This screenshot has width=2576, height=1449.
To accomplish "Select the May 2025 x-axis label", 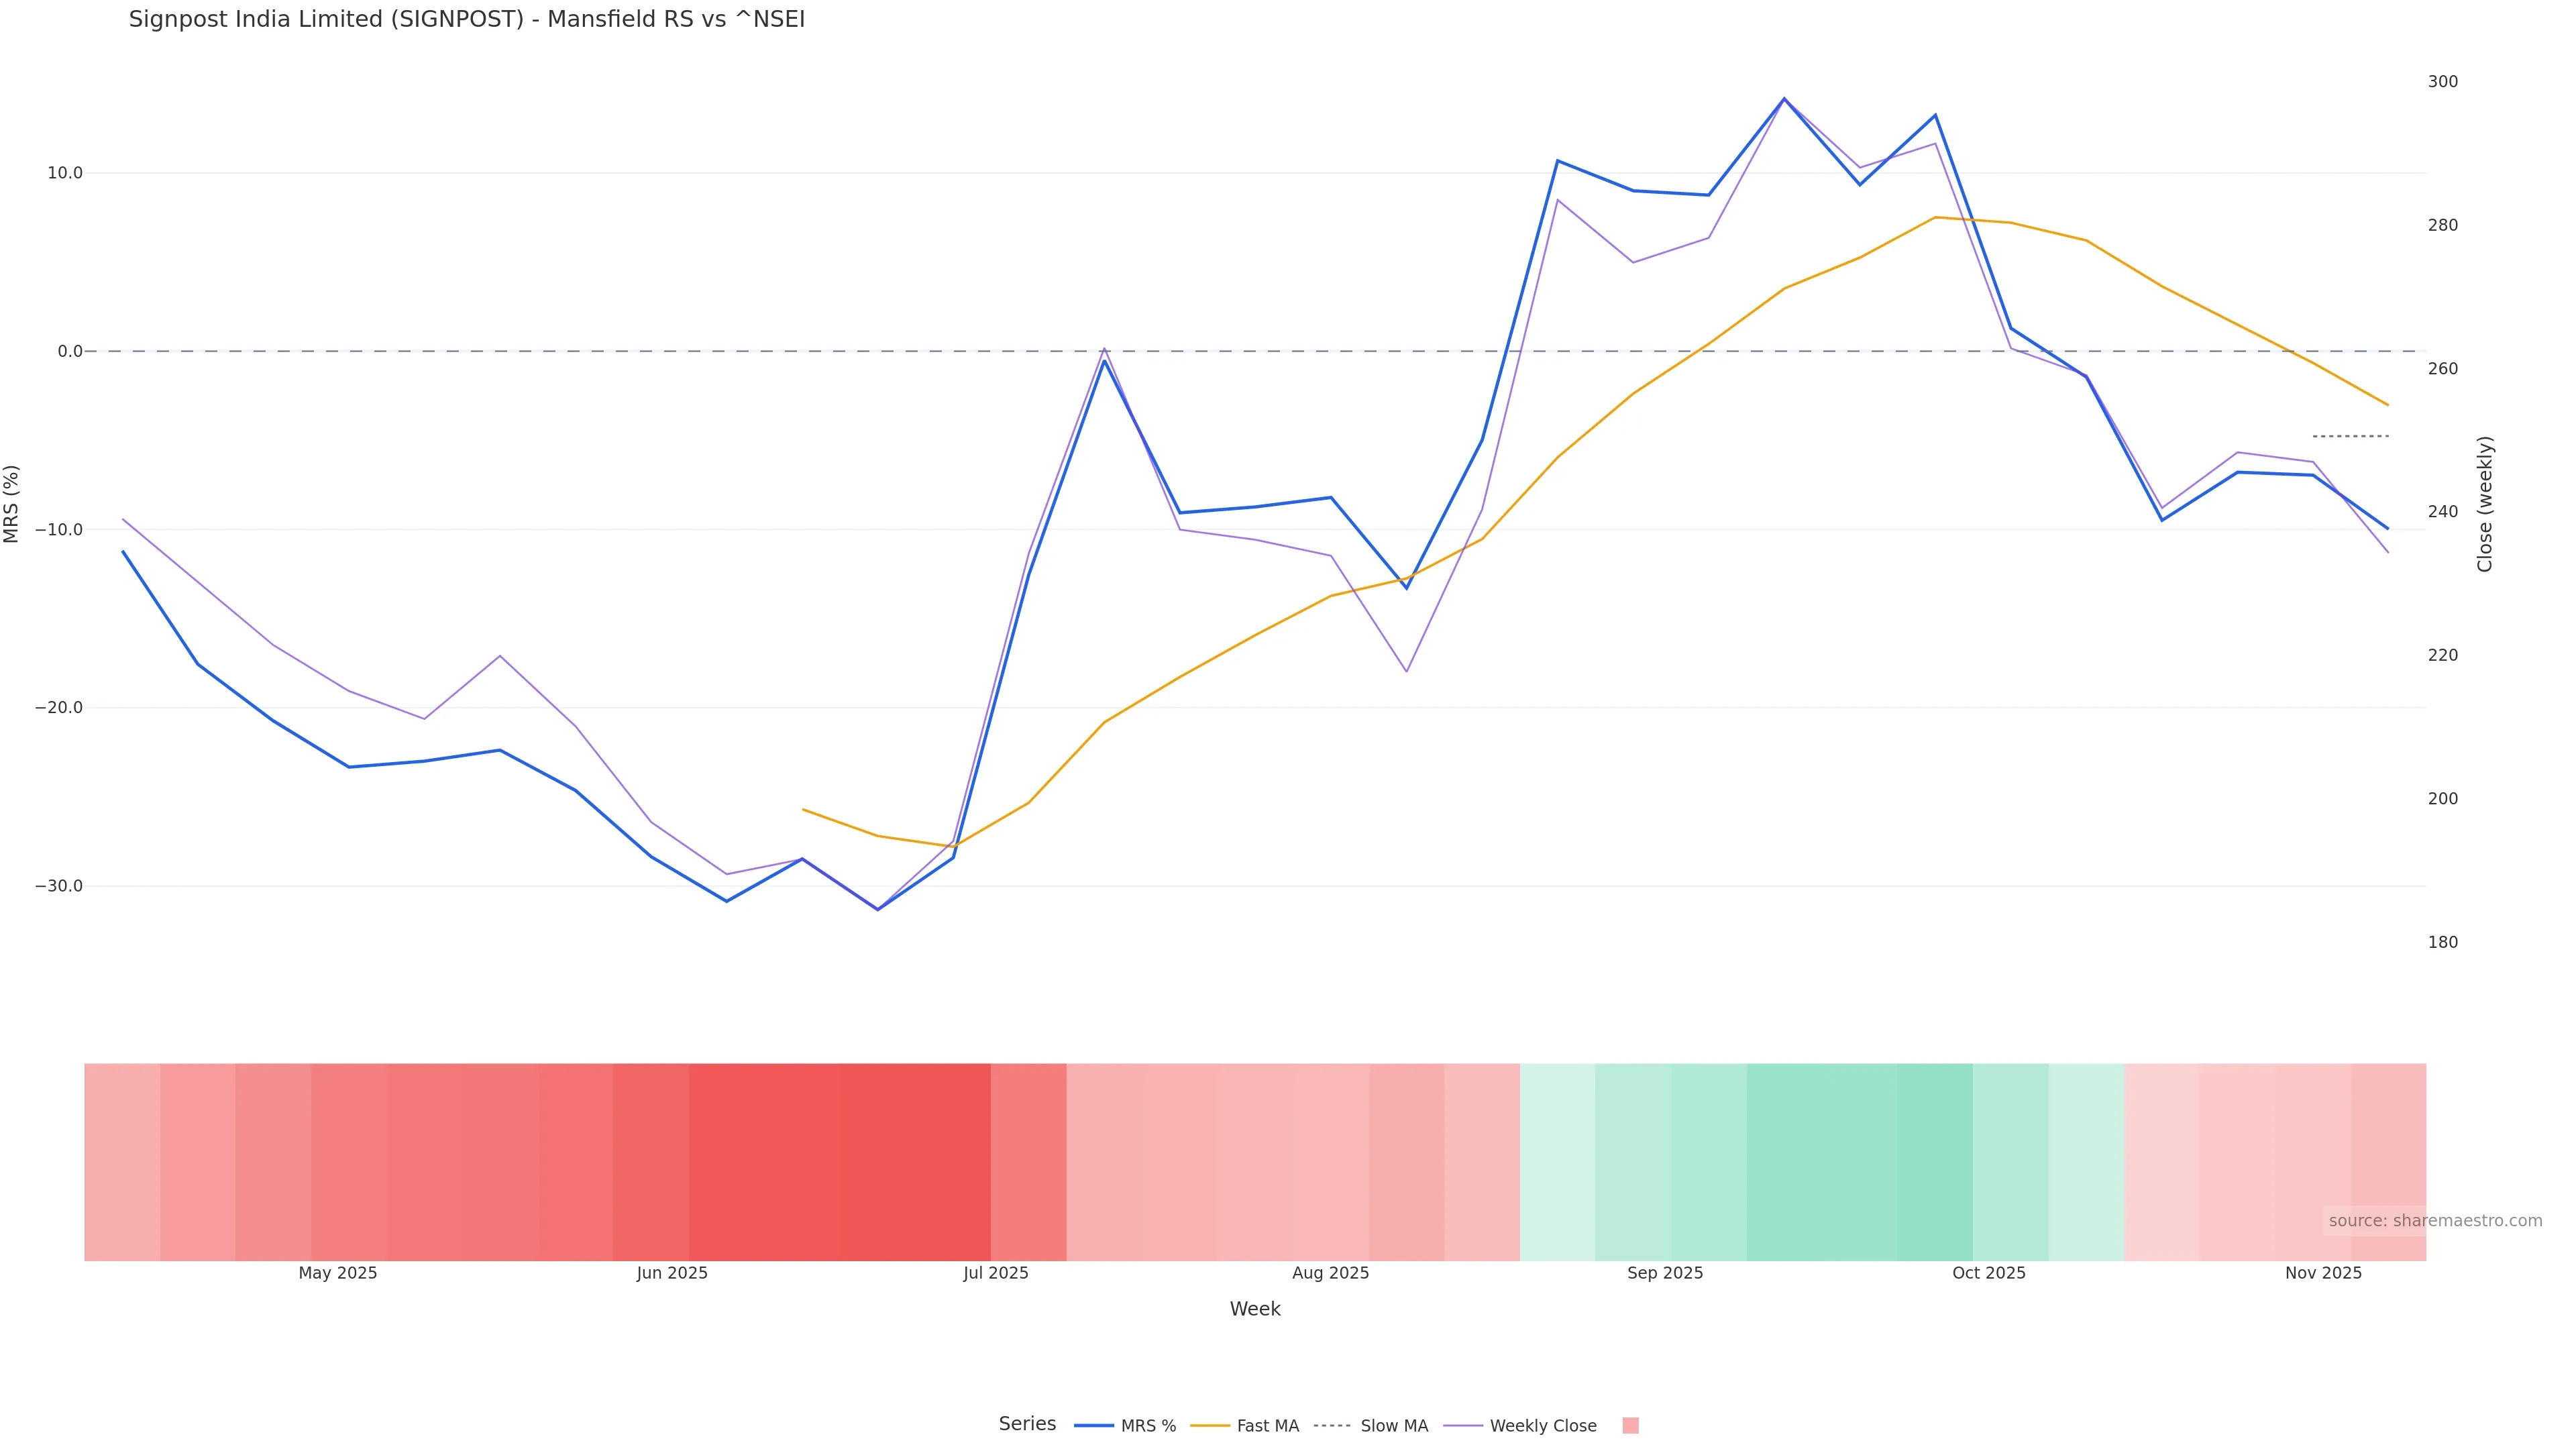I will (338, 1273).
